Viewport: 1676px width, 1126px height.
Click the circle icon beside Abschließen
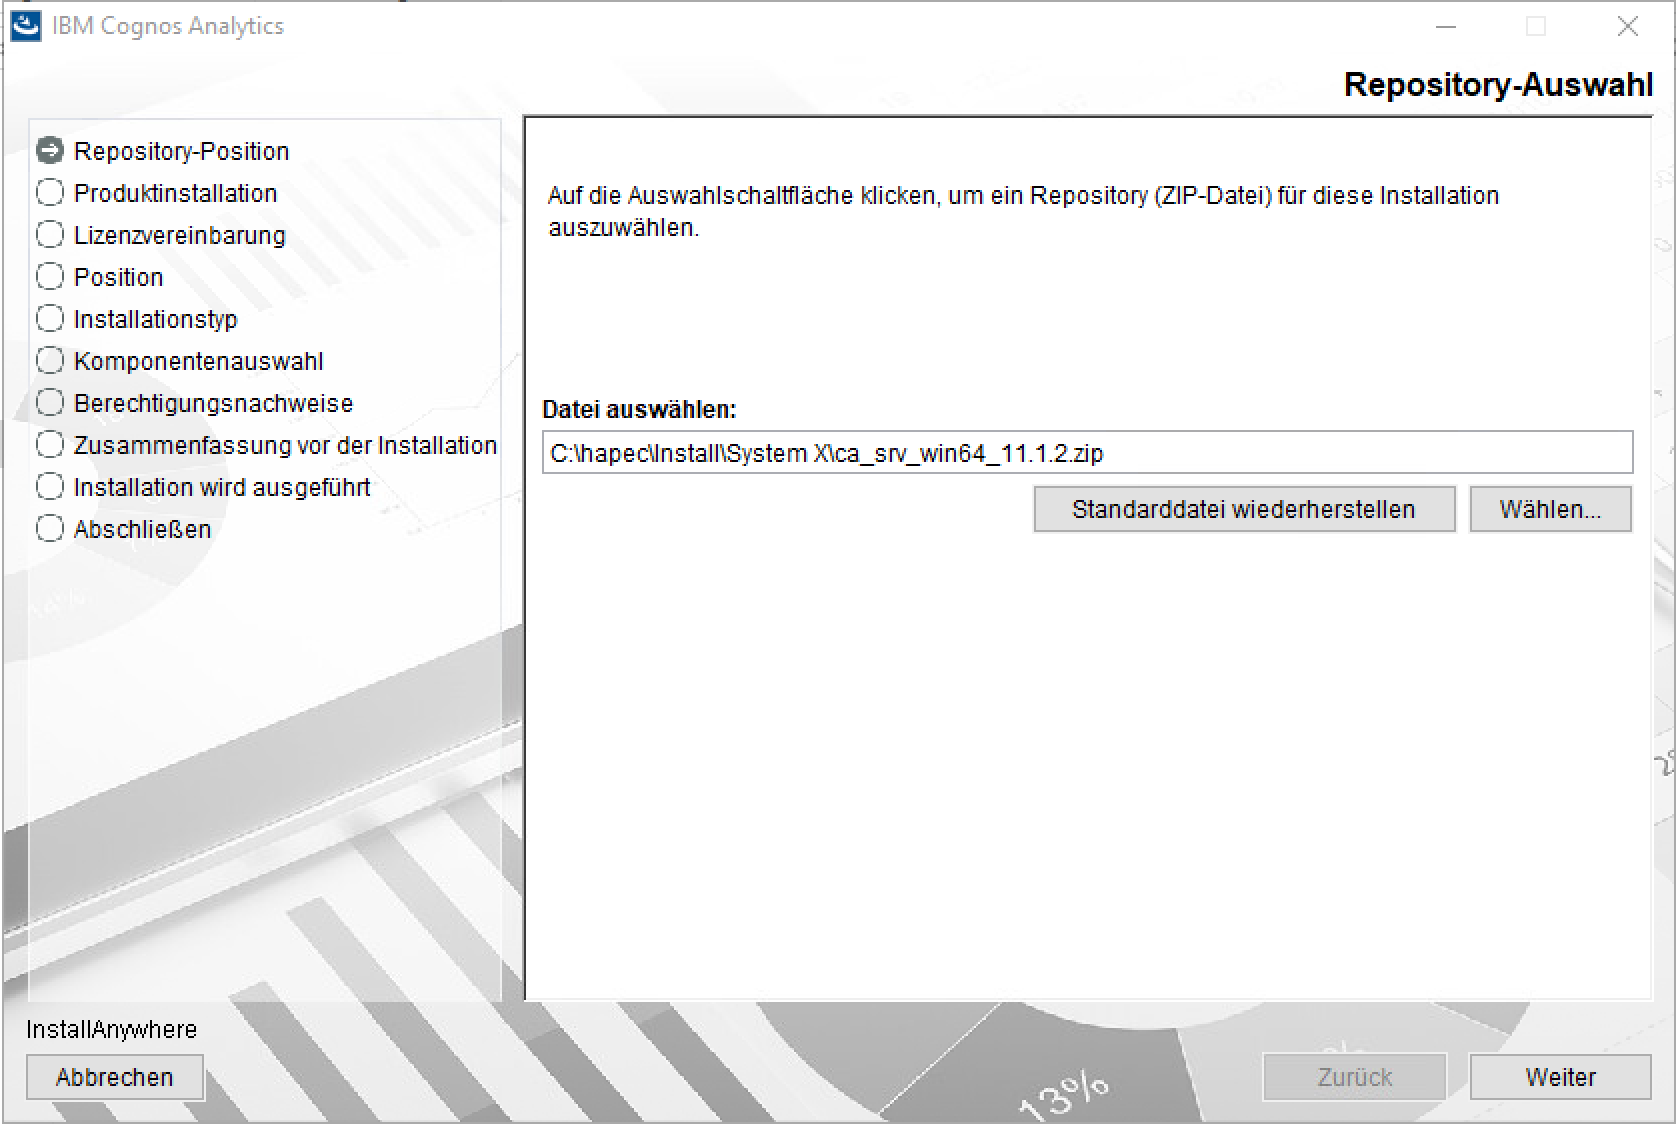[49, 528]
